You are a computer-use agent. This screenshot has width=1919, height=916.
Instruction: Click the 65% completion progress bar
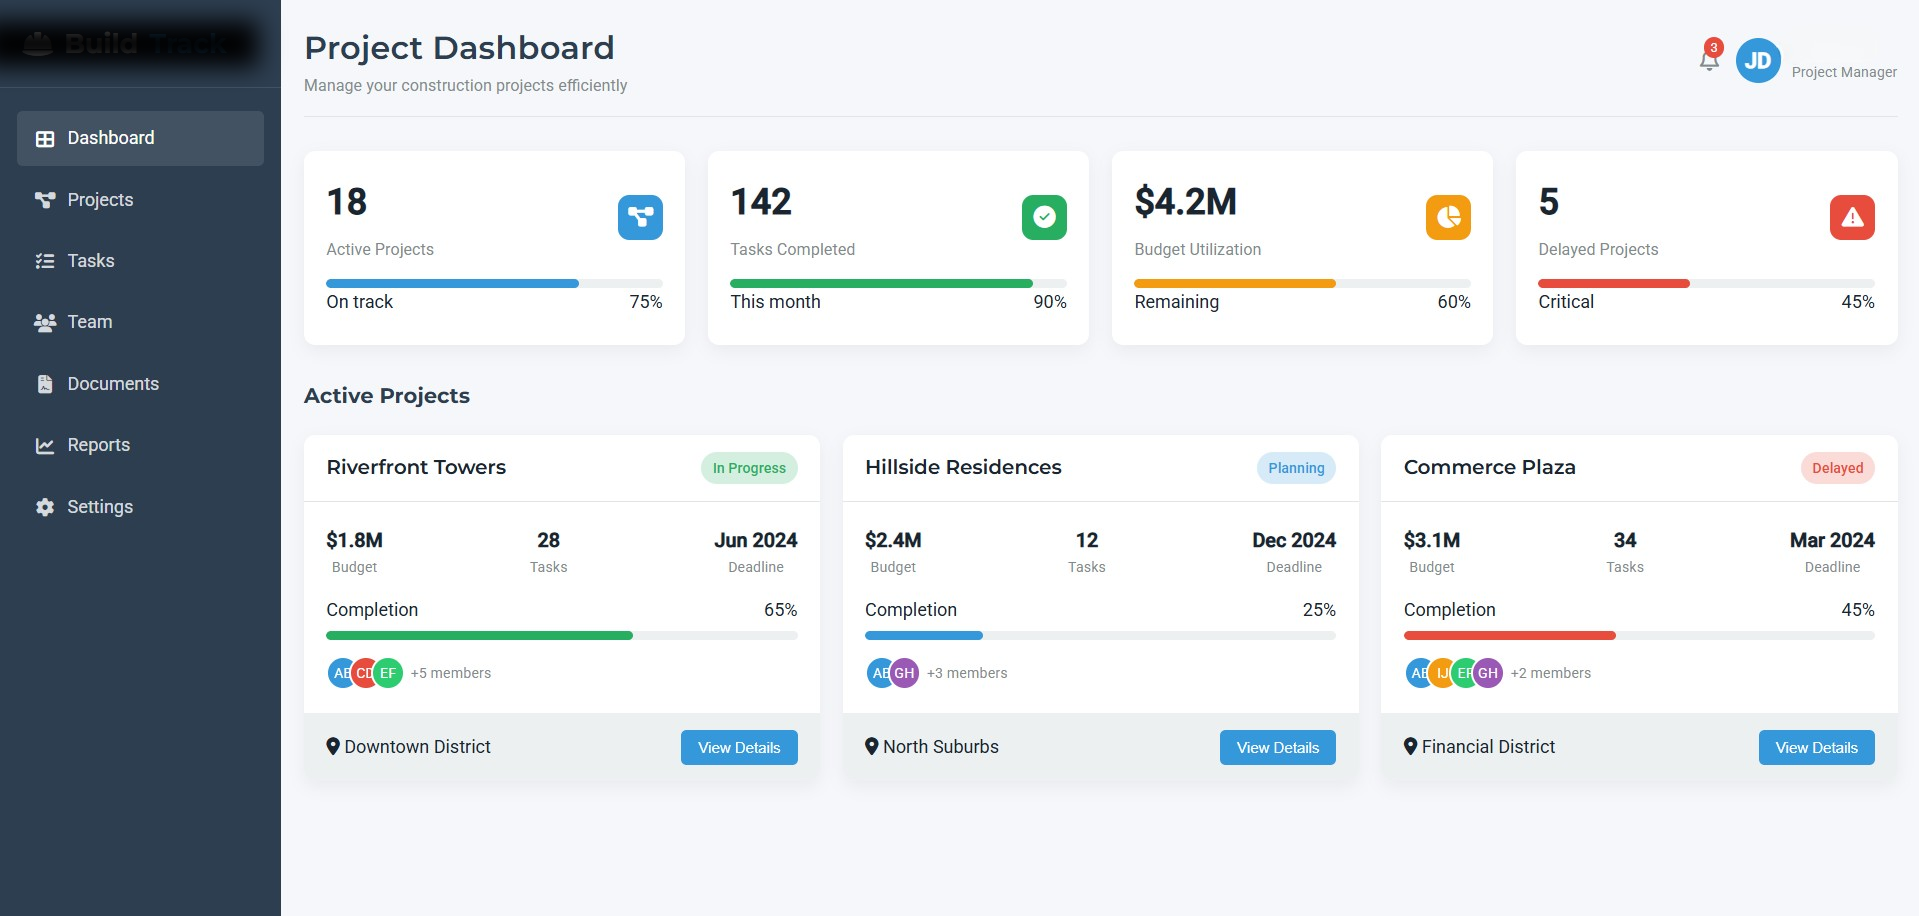tap(560, 635)
